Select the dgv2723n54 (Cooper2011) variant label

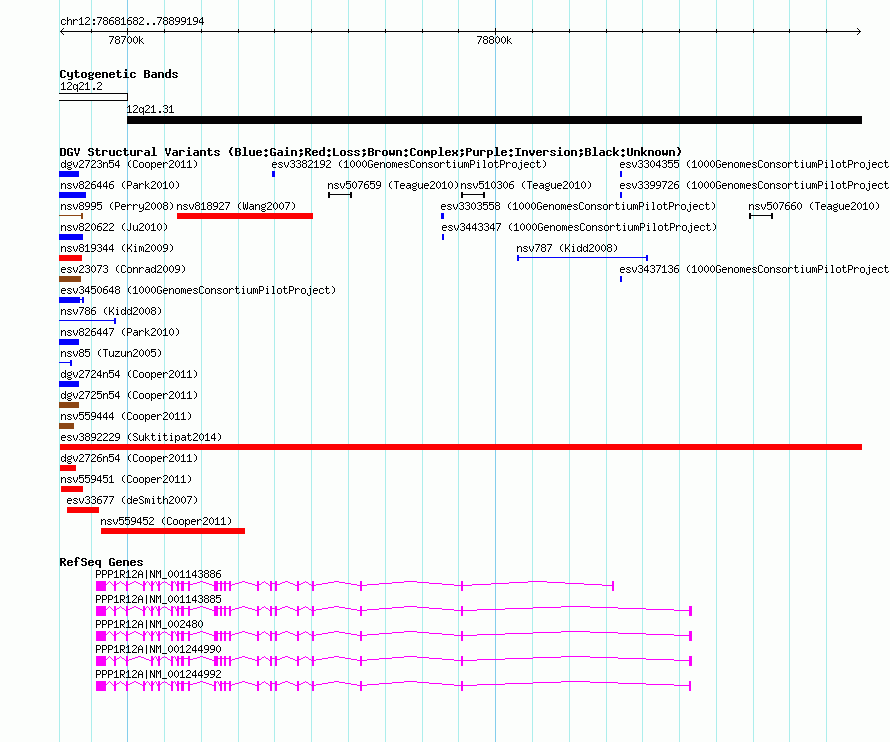click(129, 164)
